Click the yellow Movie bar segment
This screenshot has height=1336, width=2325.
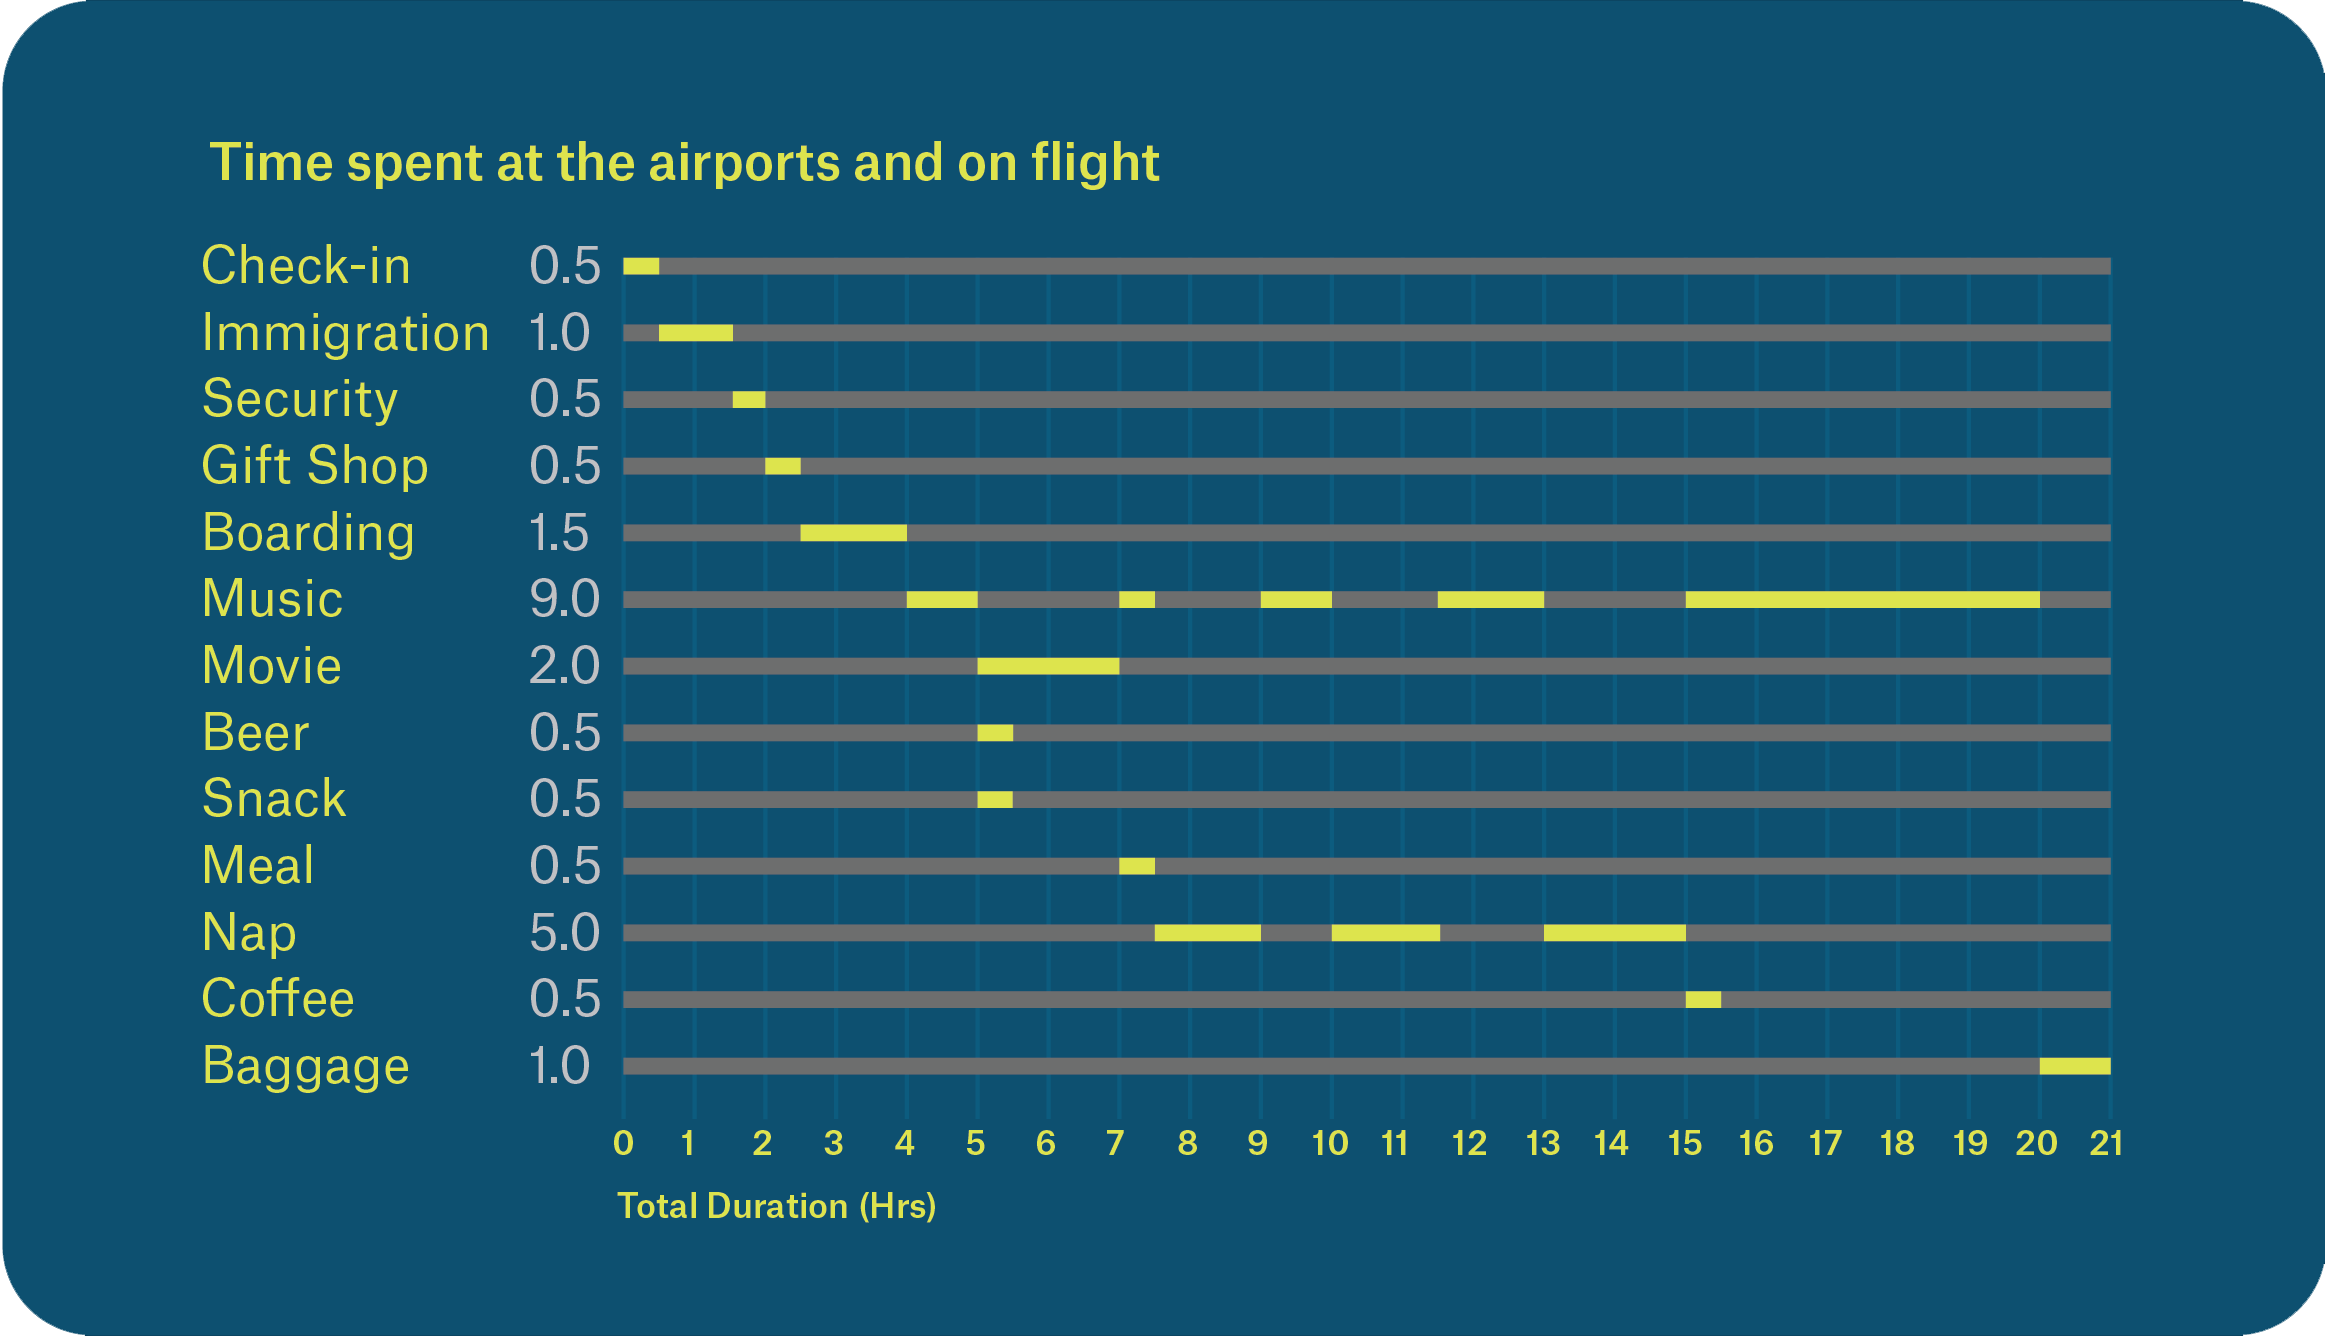tap(1048, 666)
